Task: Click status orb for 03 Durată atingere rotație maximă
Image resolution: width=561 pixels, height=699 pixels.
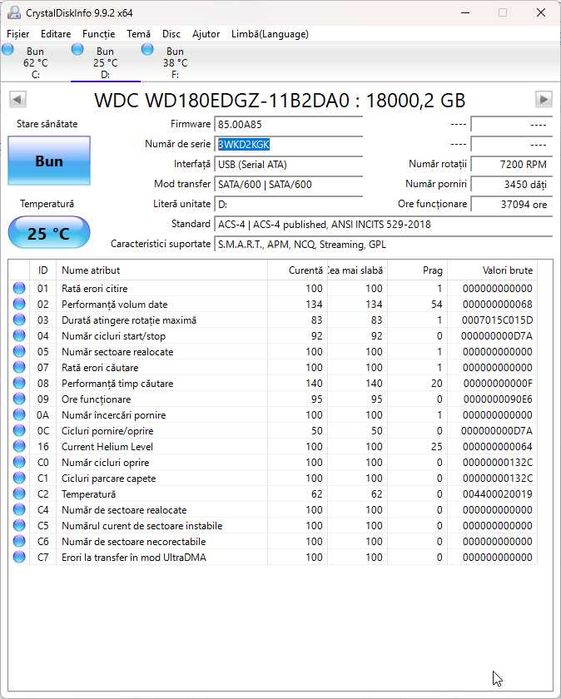Action: coord(19,320)
